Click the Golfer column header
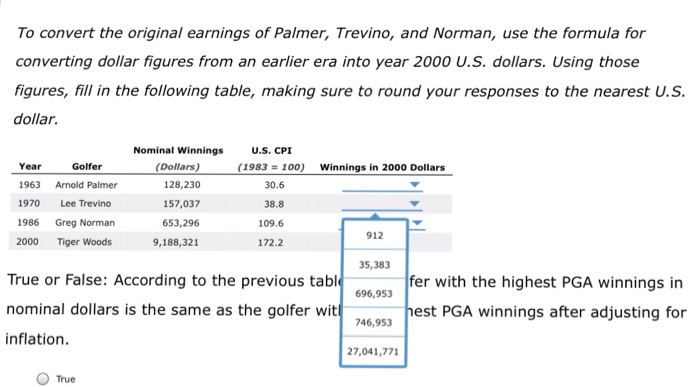 click(x=87, y=166)
